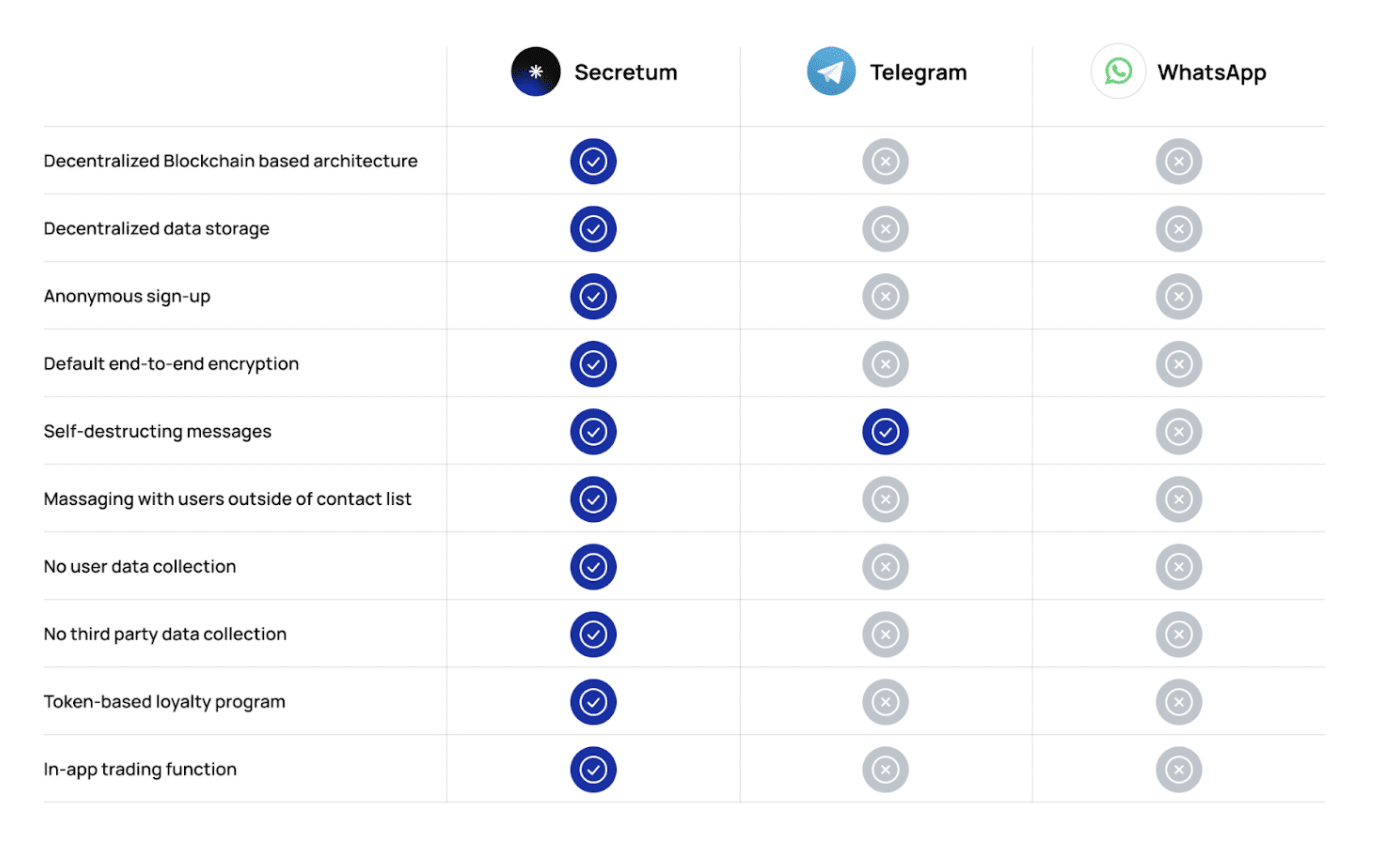Image resolution: width=1380 pixels, height=860 pixels.
Task: Click Telegram's cross for No third party data collection
Action: [885, 635]
